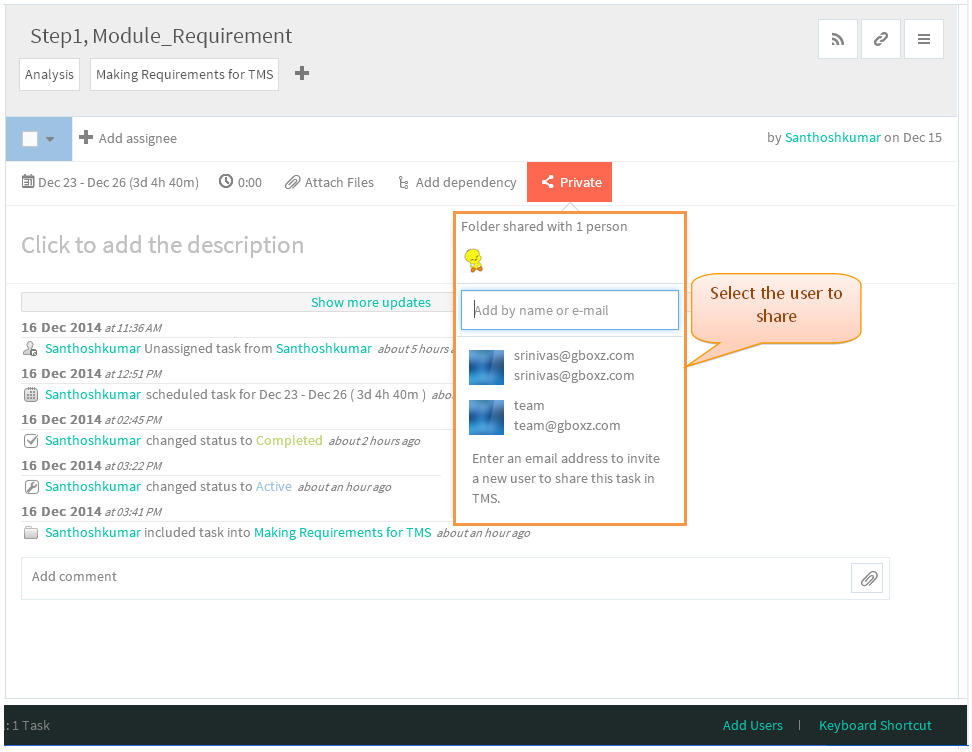Click the folder icon in included task entry
The width and height of the screenshot is (972, 752).
pyautogui.click(x=31, y=533)
